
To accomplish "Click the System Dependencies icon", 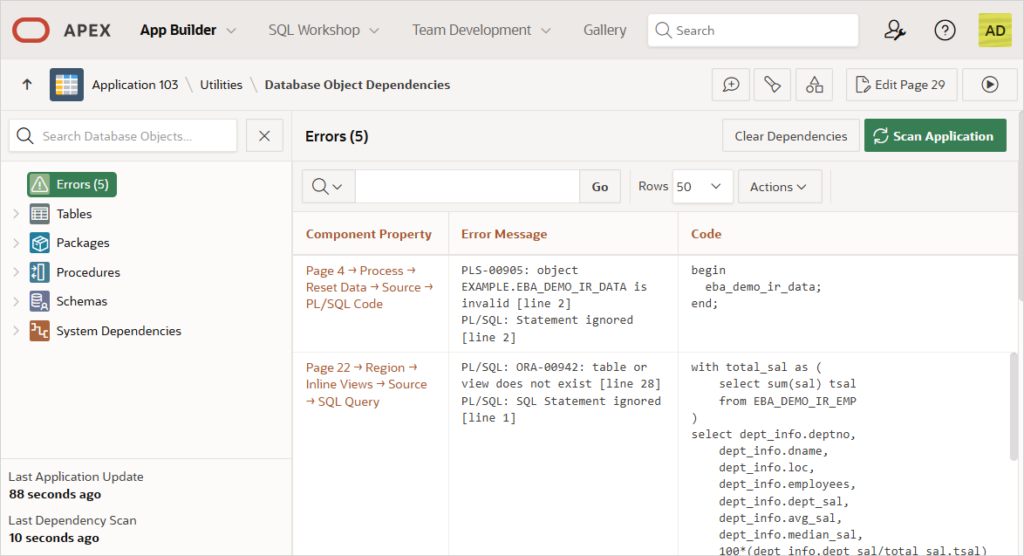I will 39,331.
